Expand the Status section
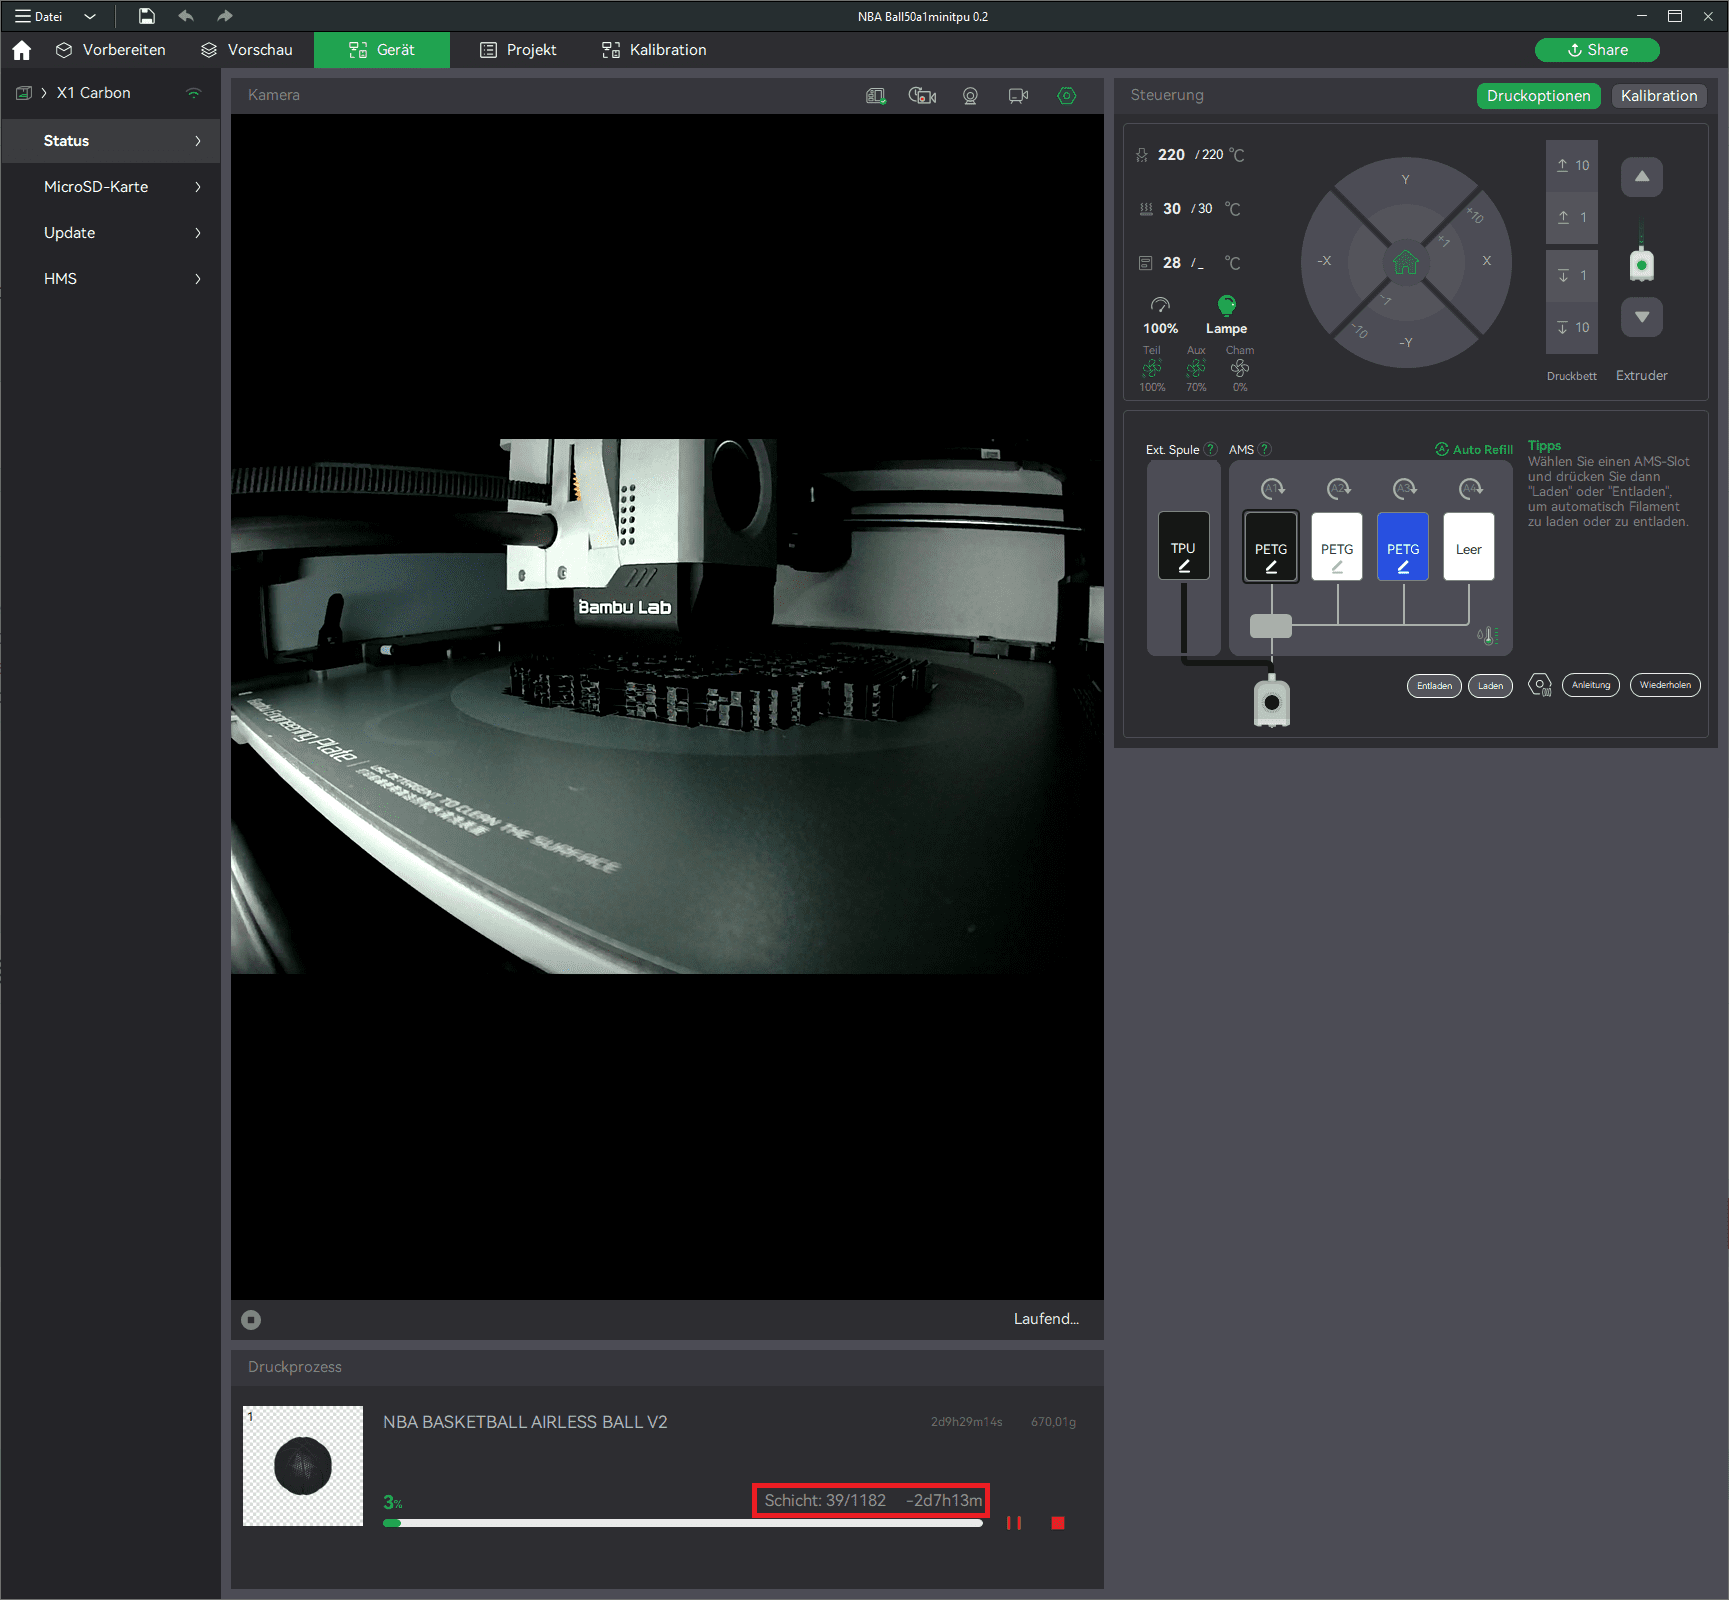The image size is (1729, 1600). tap(110, 141)
